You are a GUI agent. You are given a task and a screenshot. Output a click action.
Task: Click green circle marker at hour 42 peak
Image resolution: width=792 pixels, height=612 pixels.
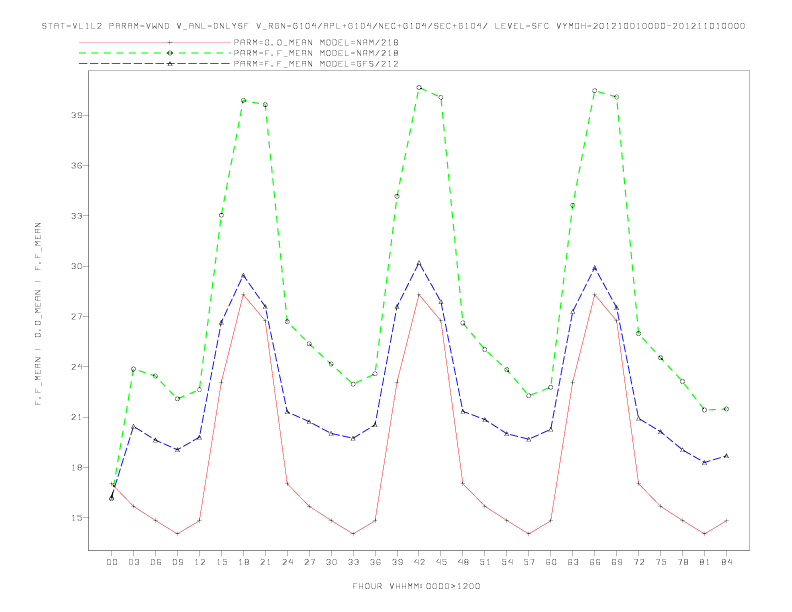pyautogui.click(x=419, y=87)
